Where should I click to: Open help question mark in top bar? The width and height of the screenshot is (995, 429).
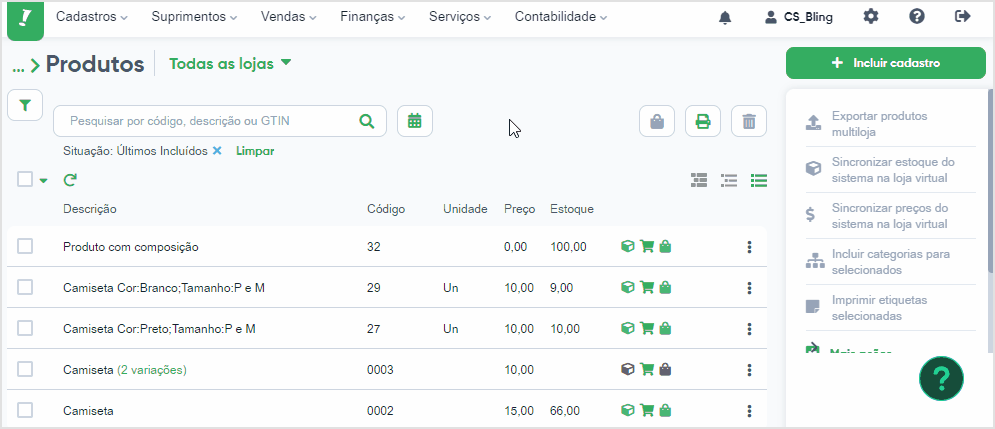917,17
